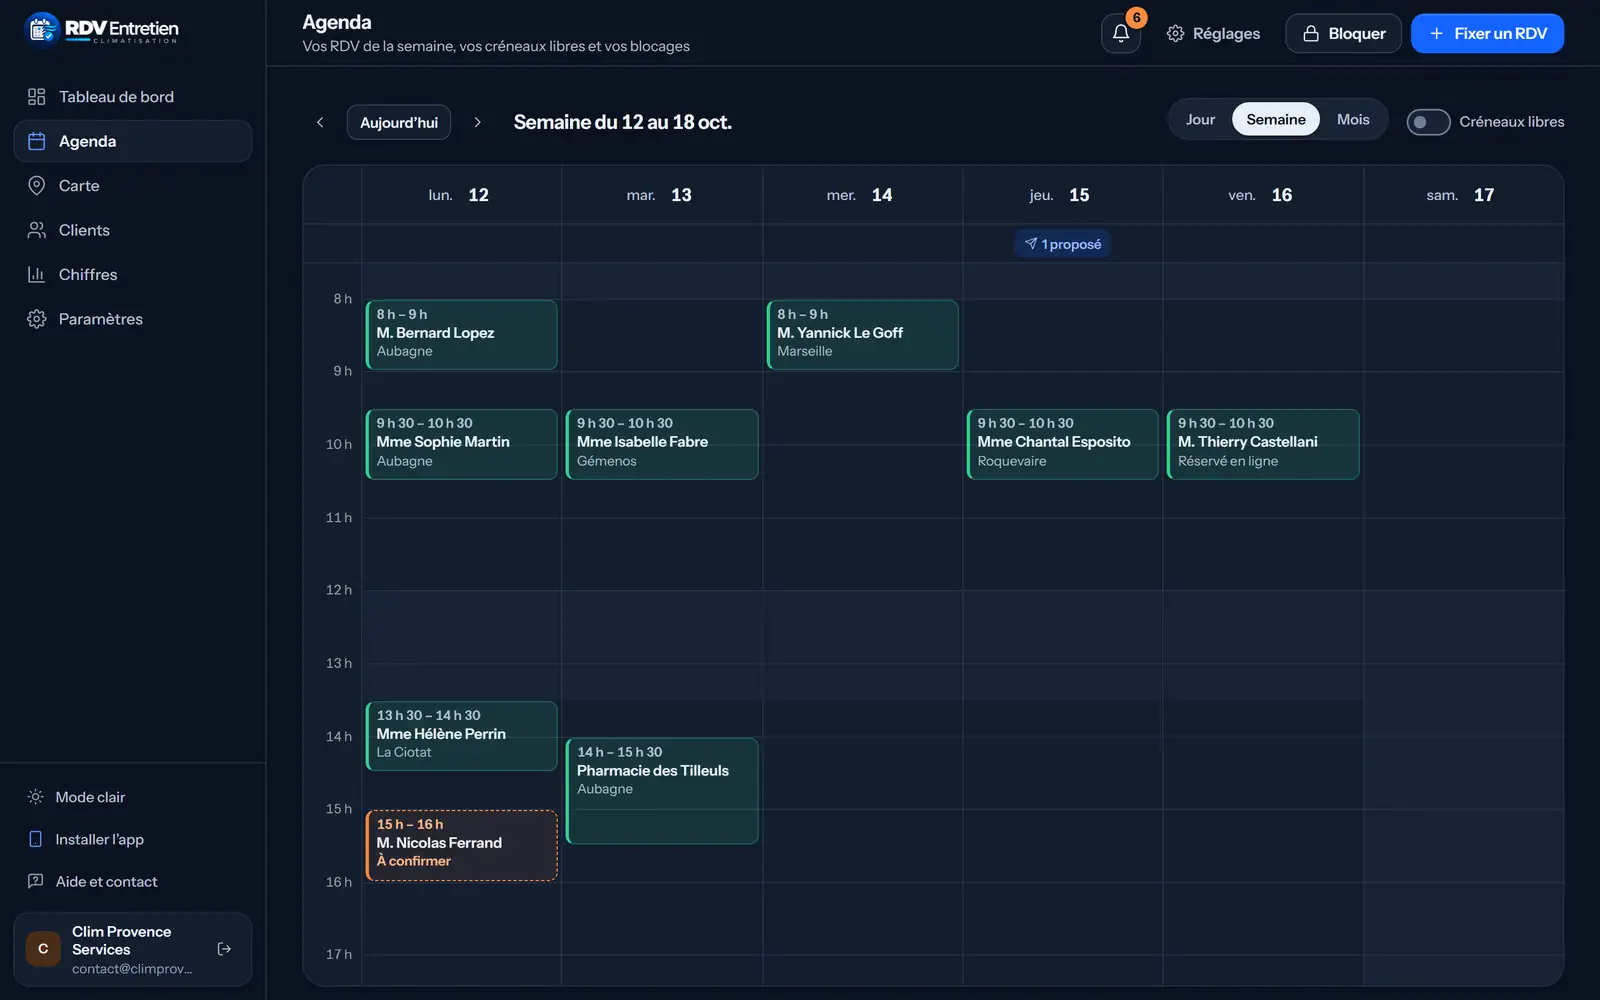Select the Semaine view tab

tap(1276, 119)
